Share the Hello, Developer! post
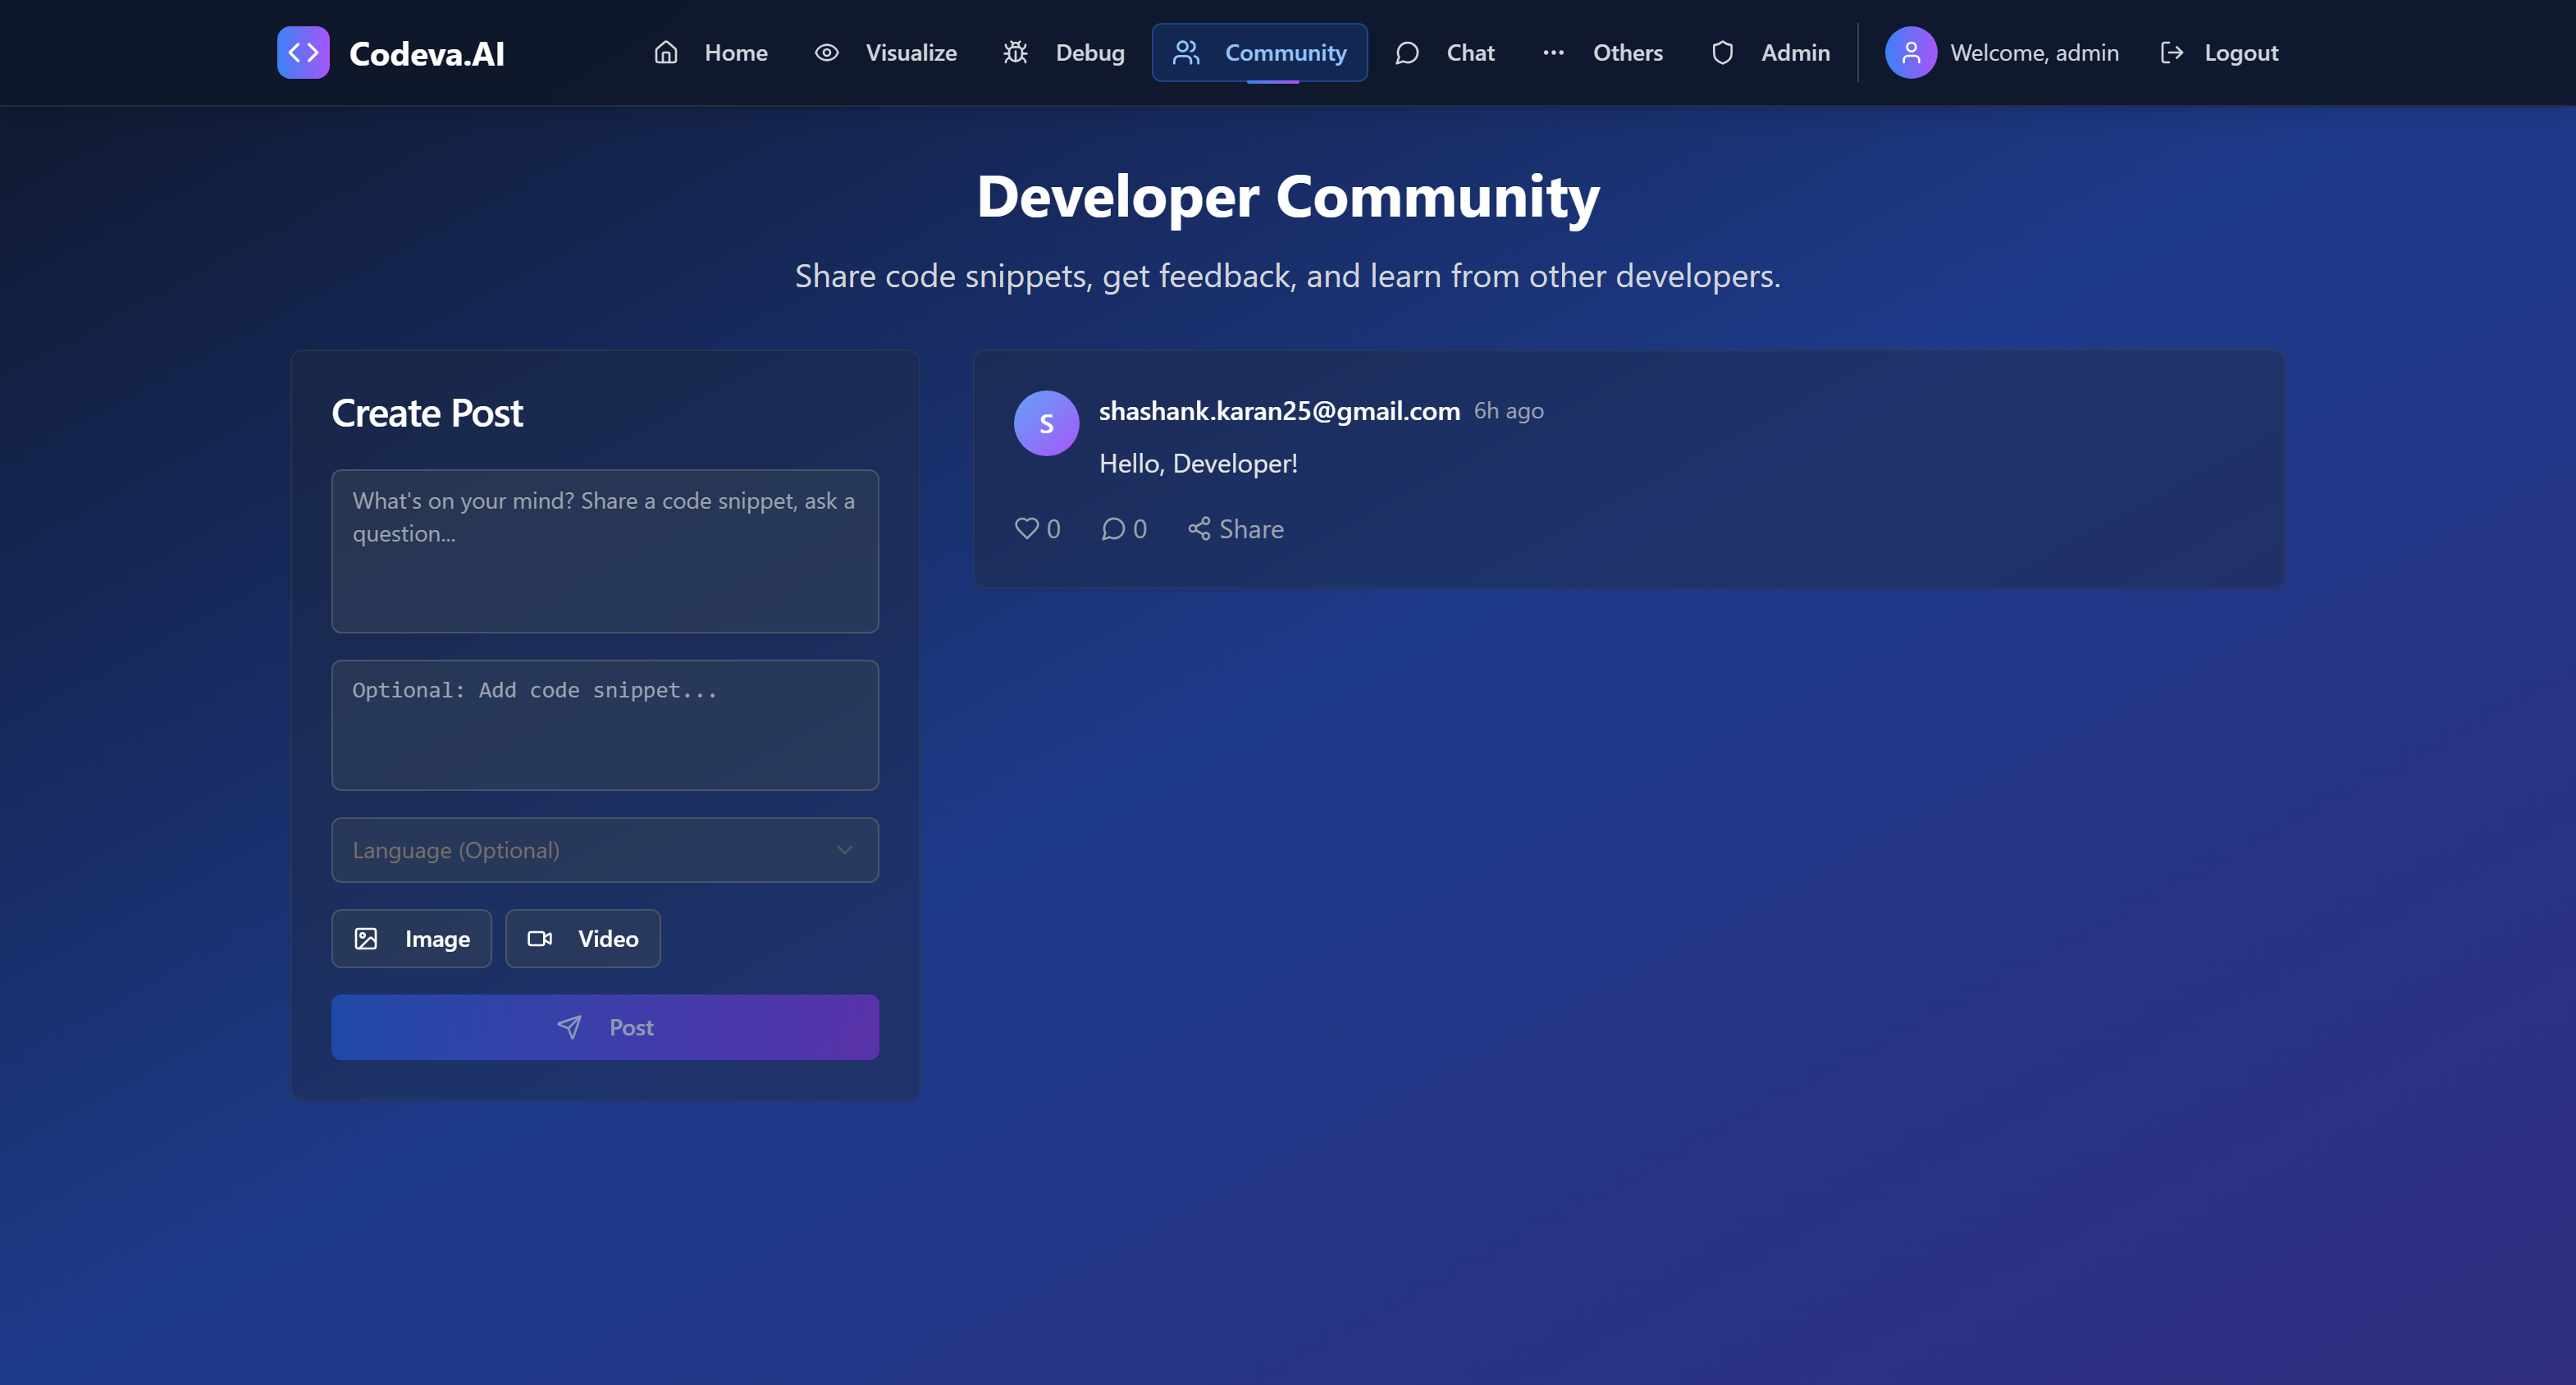 tap(1235, 528)
